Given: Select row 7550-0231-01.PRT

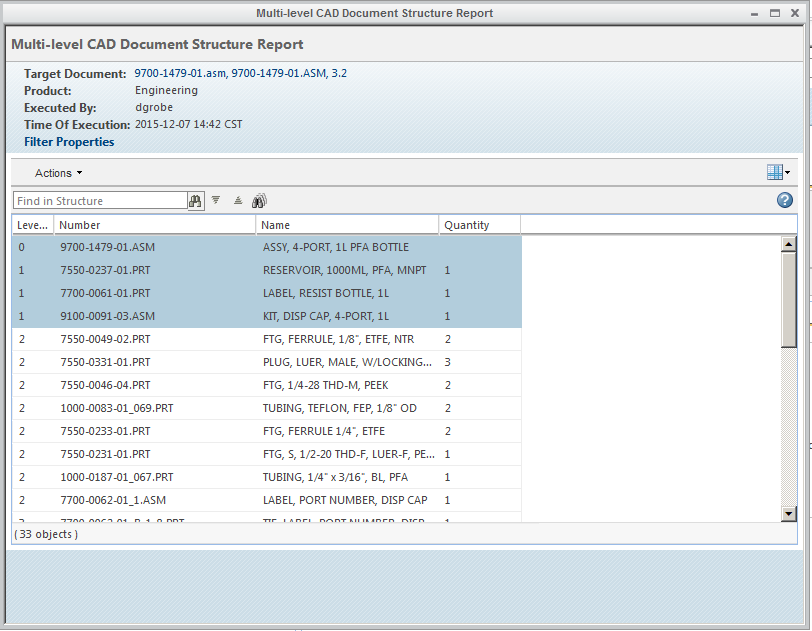Looking at the screenshot, I should [x=267, y=454].
